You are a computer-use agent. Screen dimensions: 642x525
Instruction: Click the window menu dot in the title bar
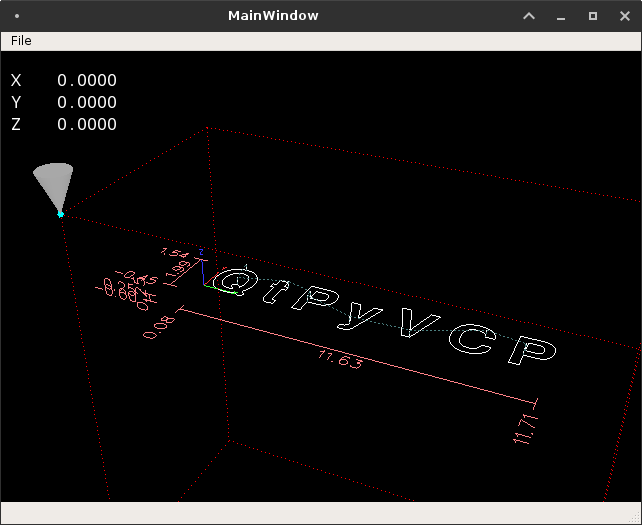[17, 16]
